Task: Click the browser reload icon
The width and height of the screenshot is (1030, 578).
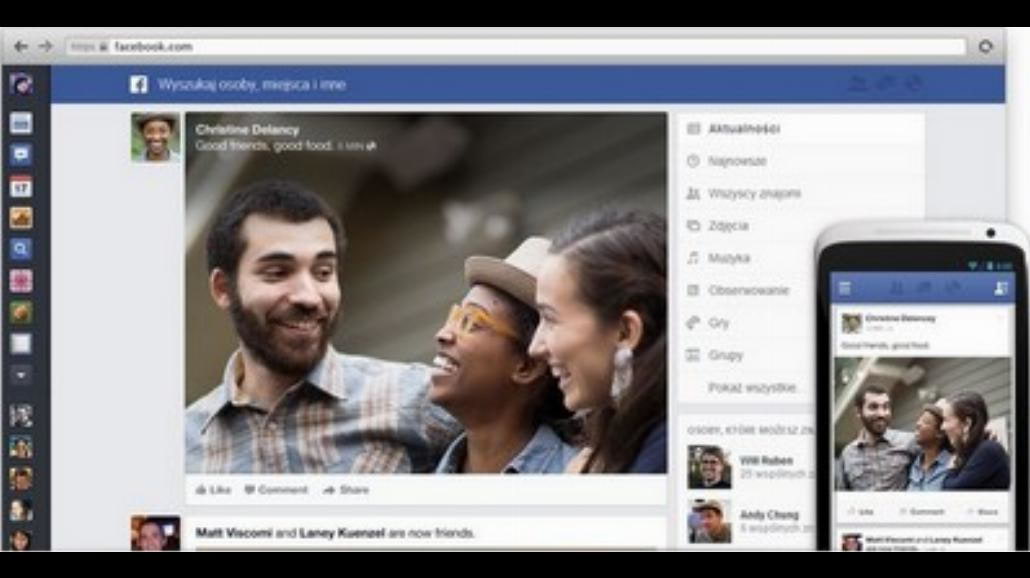Action: point(985,47)
